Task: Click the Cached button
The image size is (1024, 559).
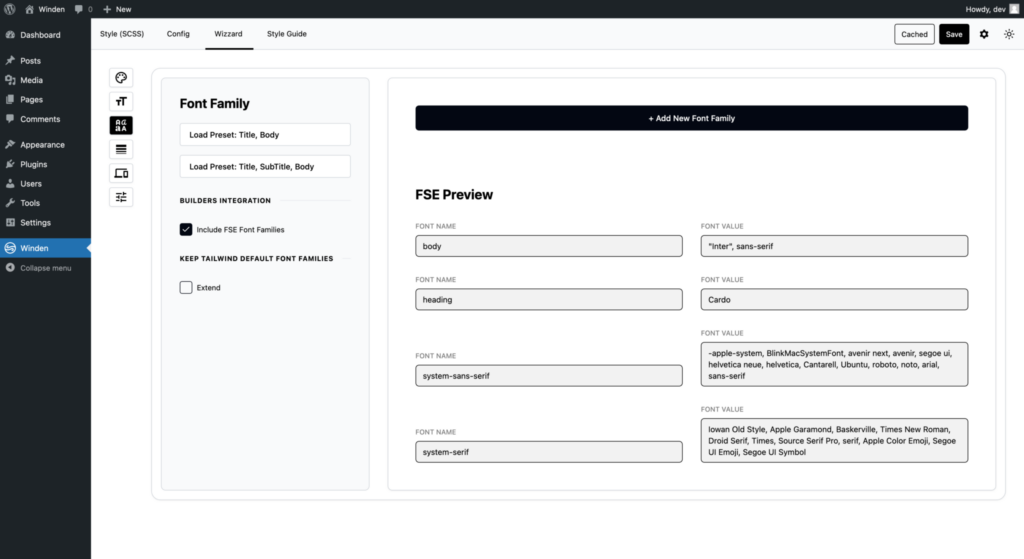Action: point(914,34)
